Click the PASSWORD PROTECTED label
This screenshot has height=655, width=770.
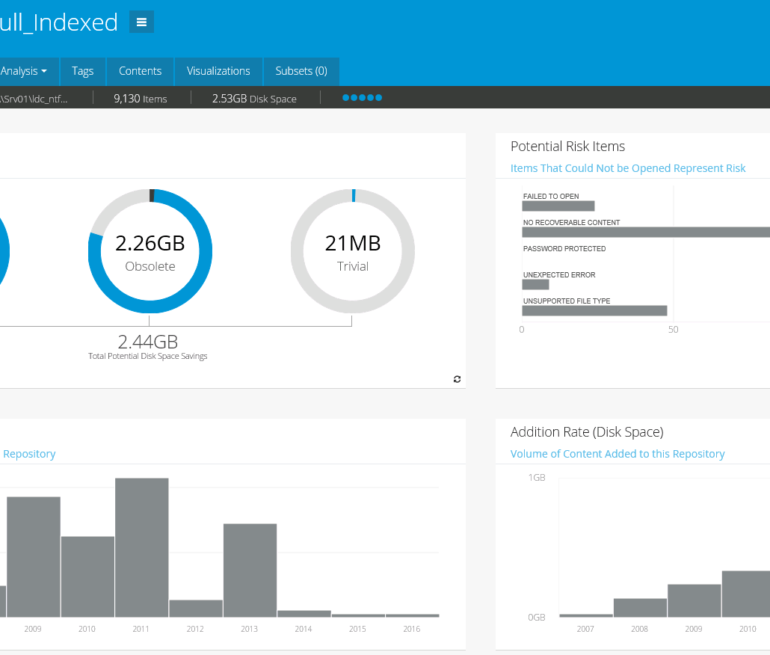(564, 249)
